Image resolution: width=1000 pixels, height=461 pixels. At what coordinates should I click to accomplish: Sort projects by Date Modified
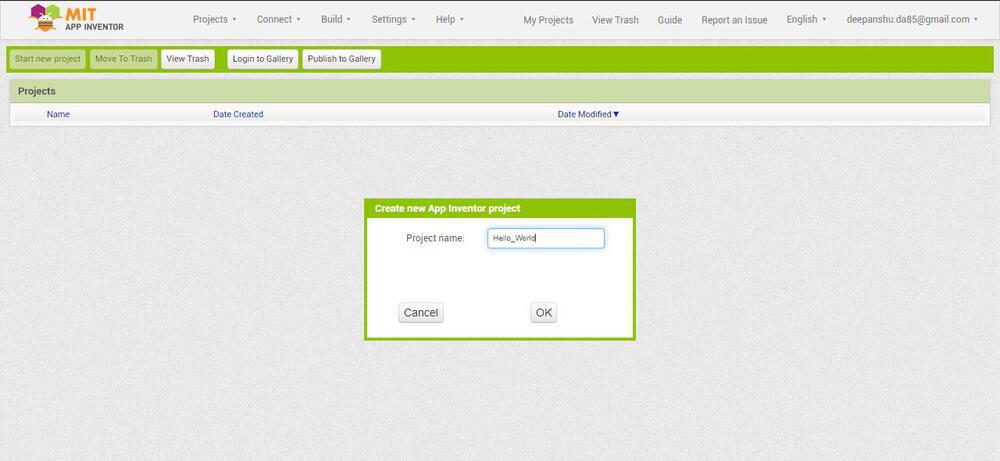point(588,114)
